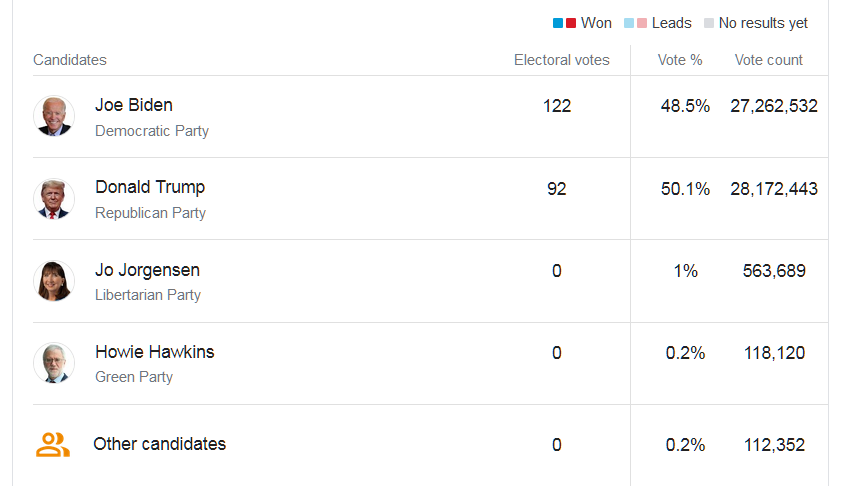Viewport: 849px width, 486px height.
Task: Click the pink Leads legend swatch
Action: 642,23
